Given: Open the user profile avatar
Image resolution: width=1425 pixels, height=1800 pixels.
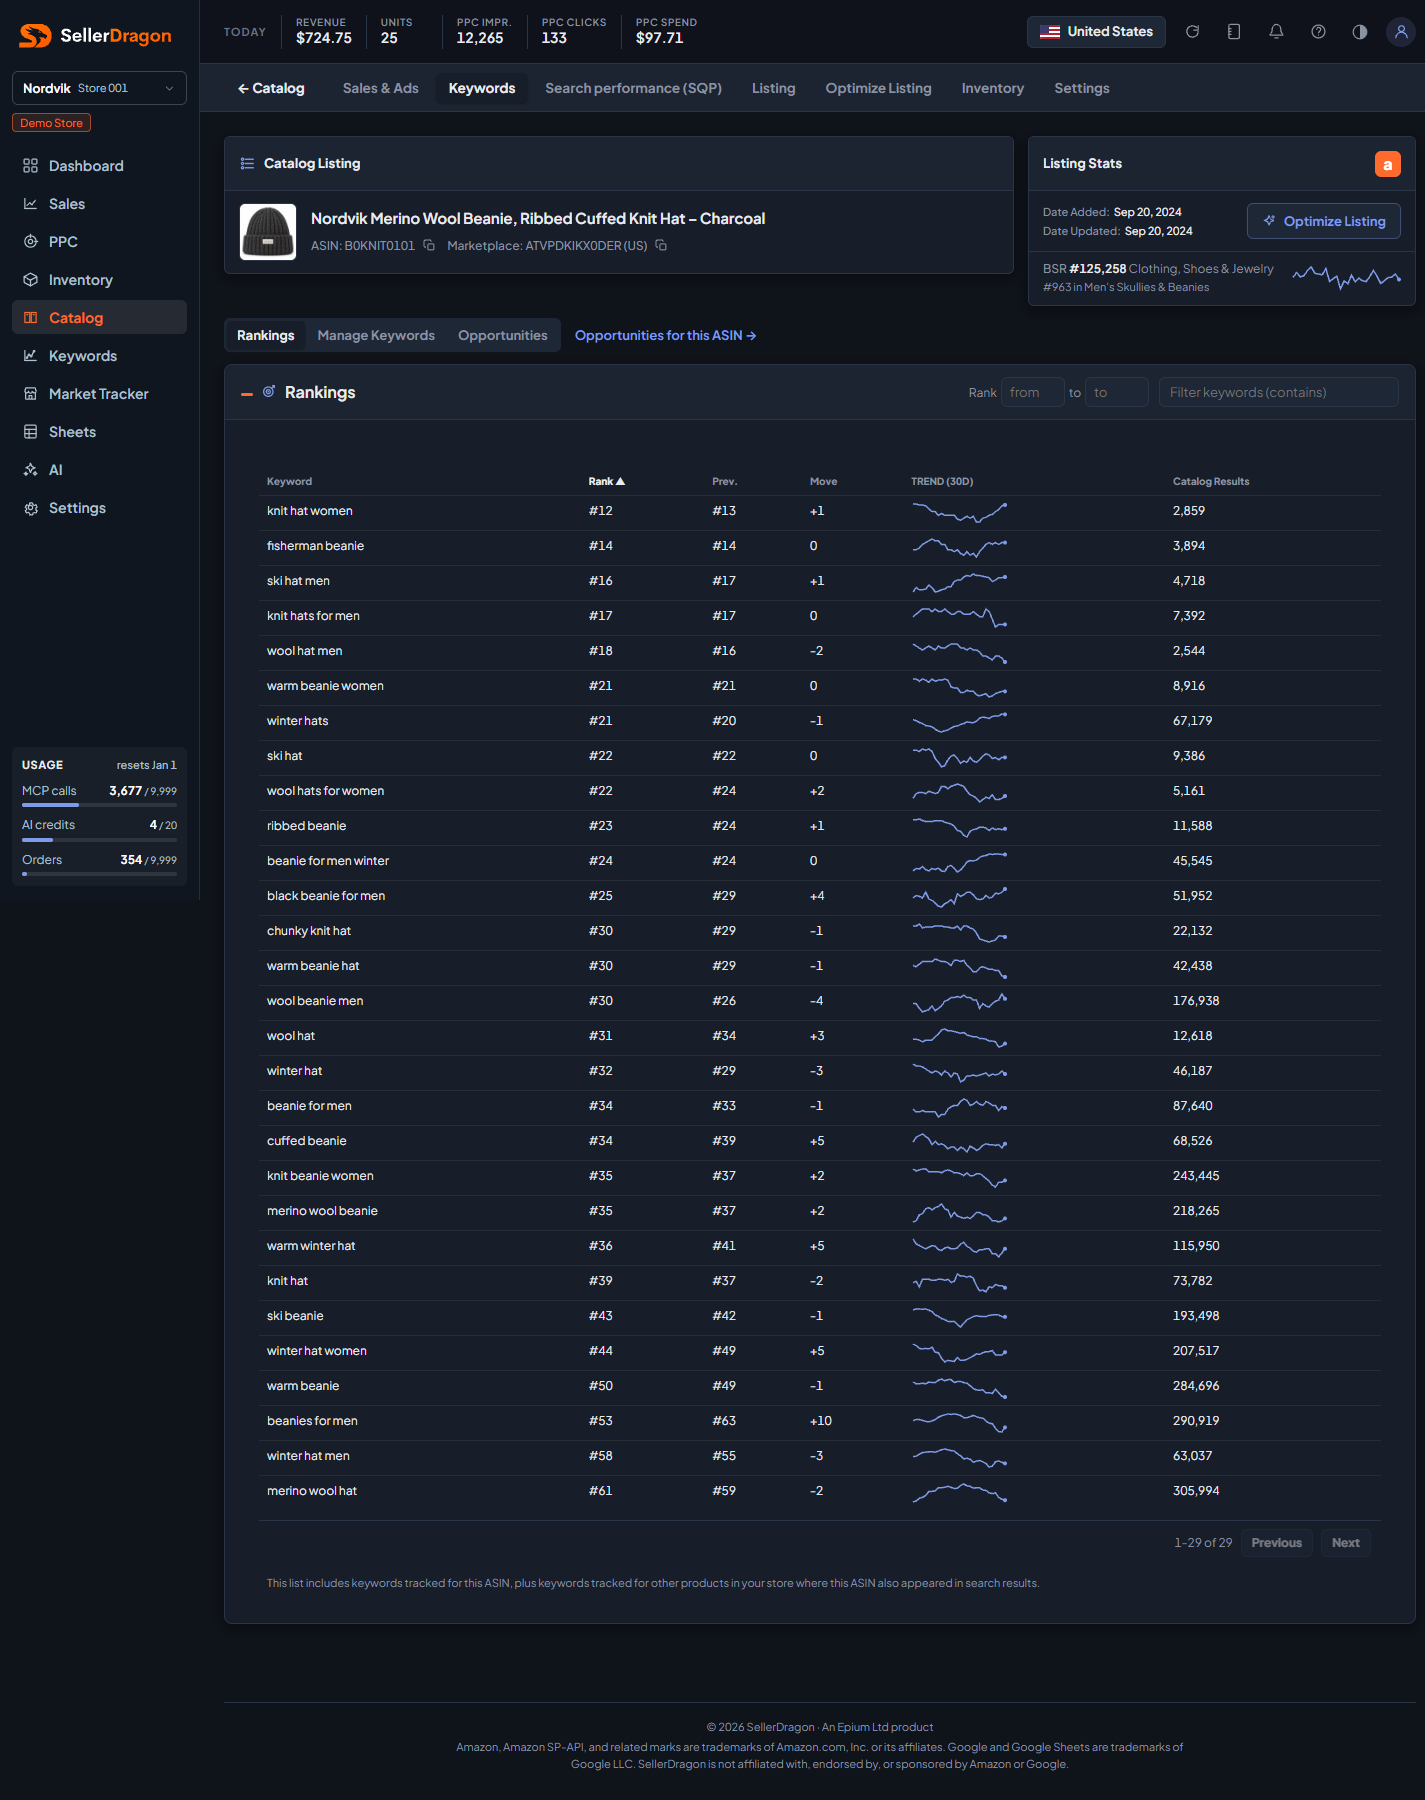Looking at the screenshot, I should [x=1401, y=32].
